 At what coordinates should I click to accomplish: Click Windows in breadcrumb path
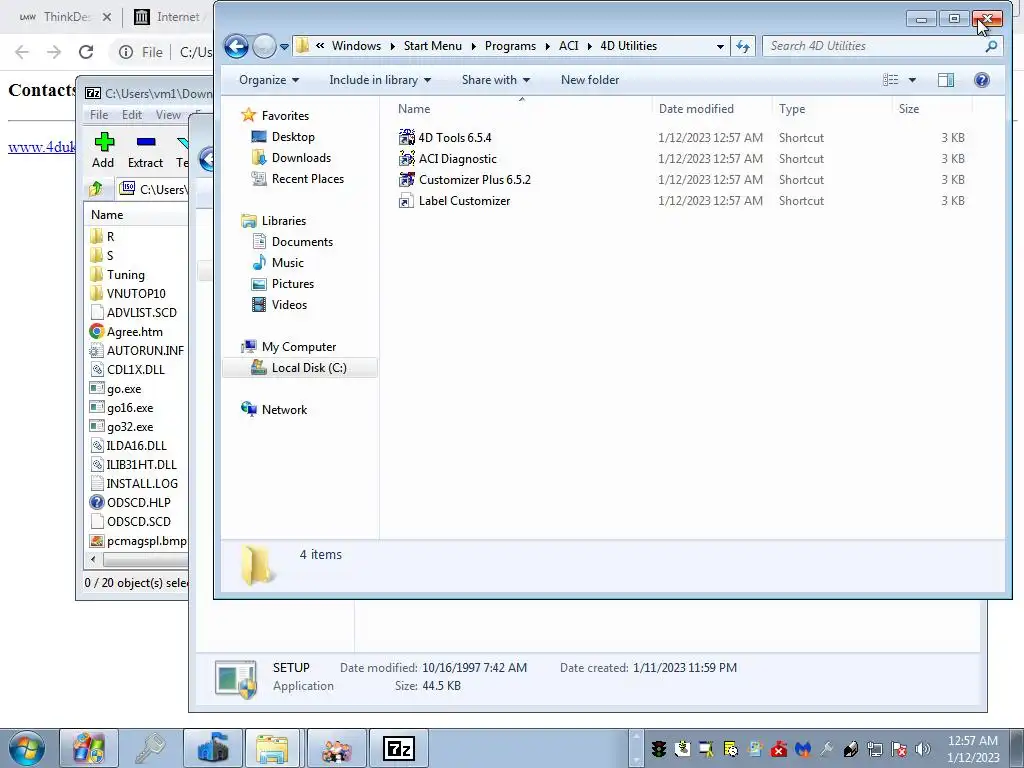coord(356,46)
